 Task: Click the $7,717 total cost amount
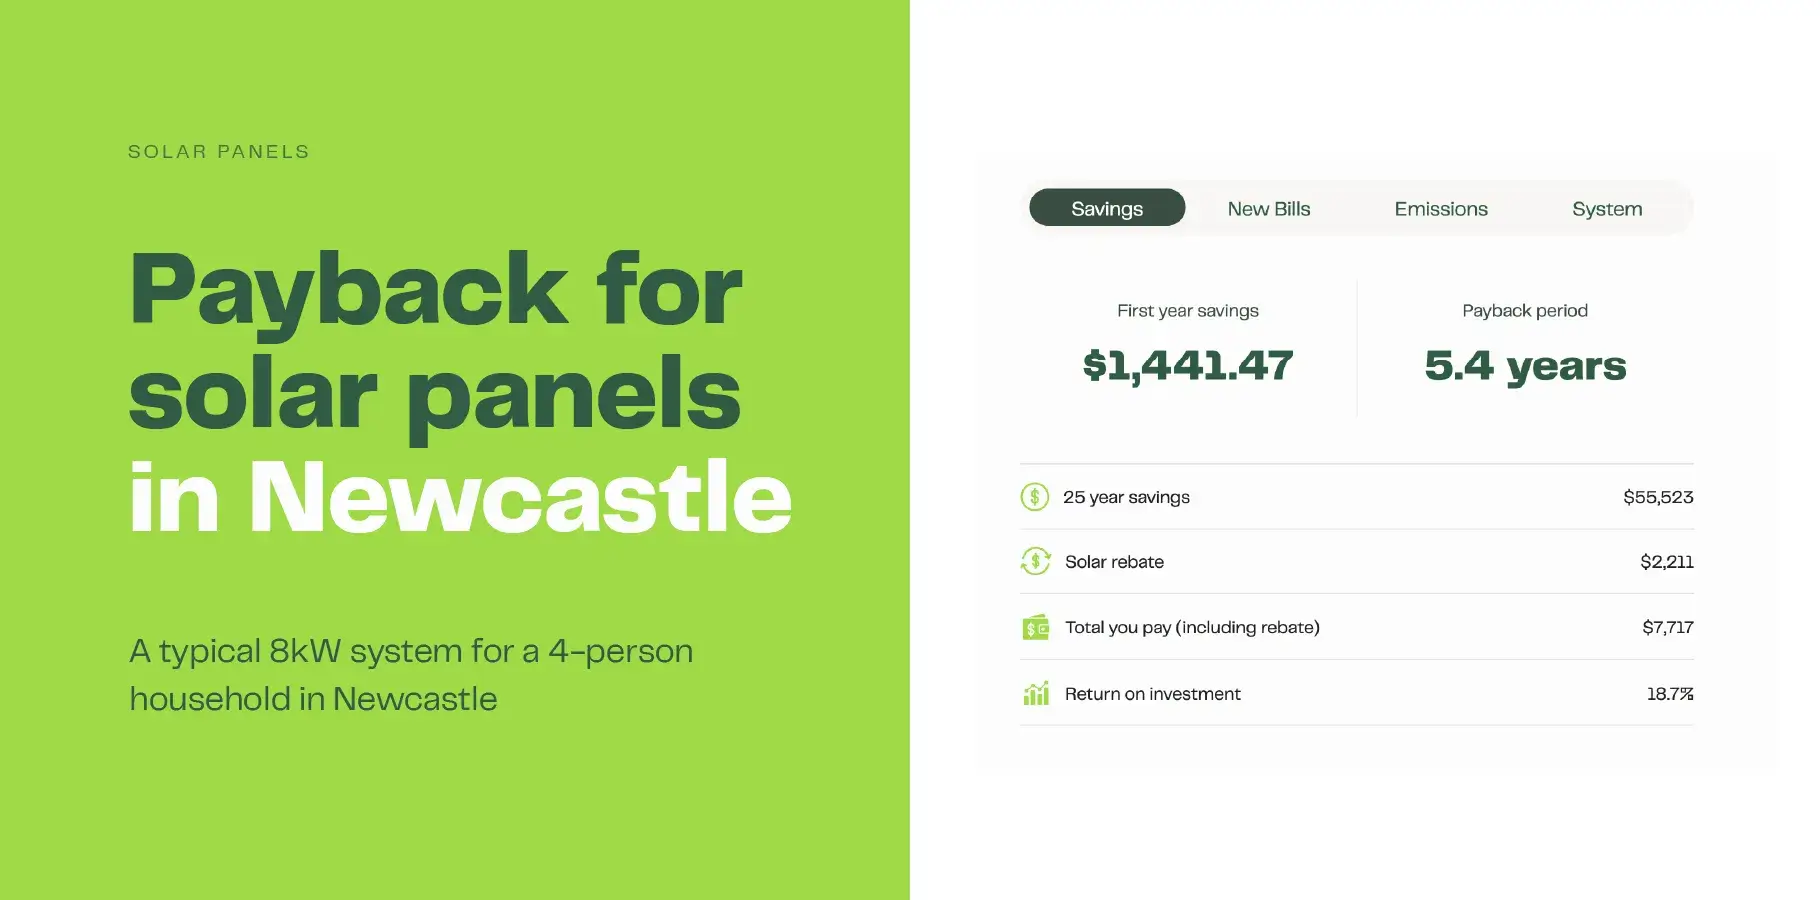[x=1667, y=627]
